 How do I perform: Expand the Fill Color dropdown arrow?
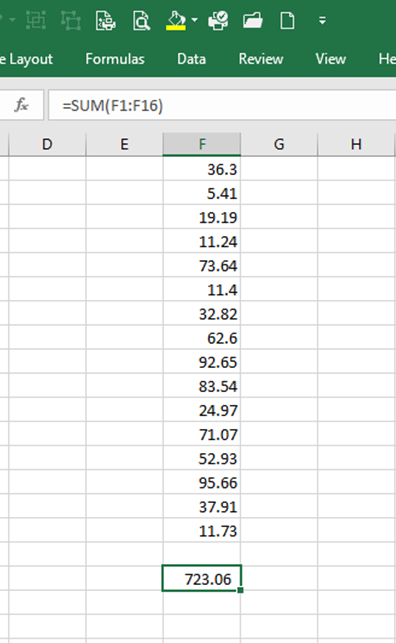pos(194,20)
